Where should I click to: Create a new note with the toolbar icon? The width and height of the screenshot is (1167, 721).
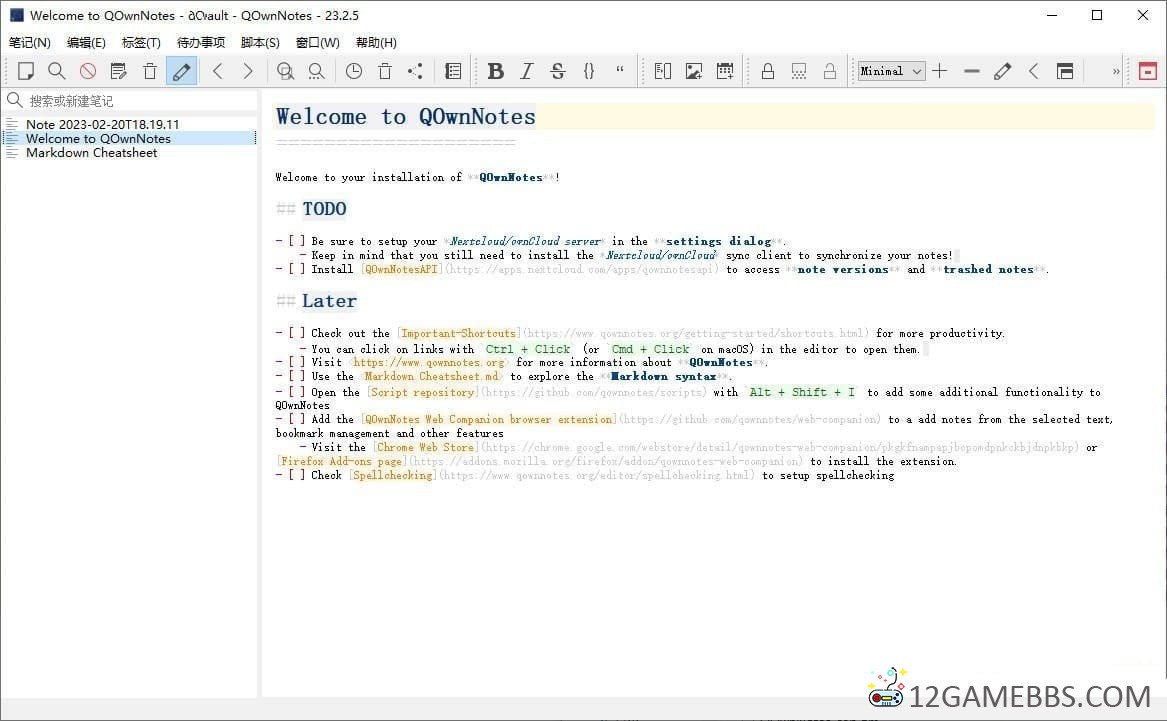[26, 71]
